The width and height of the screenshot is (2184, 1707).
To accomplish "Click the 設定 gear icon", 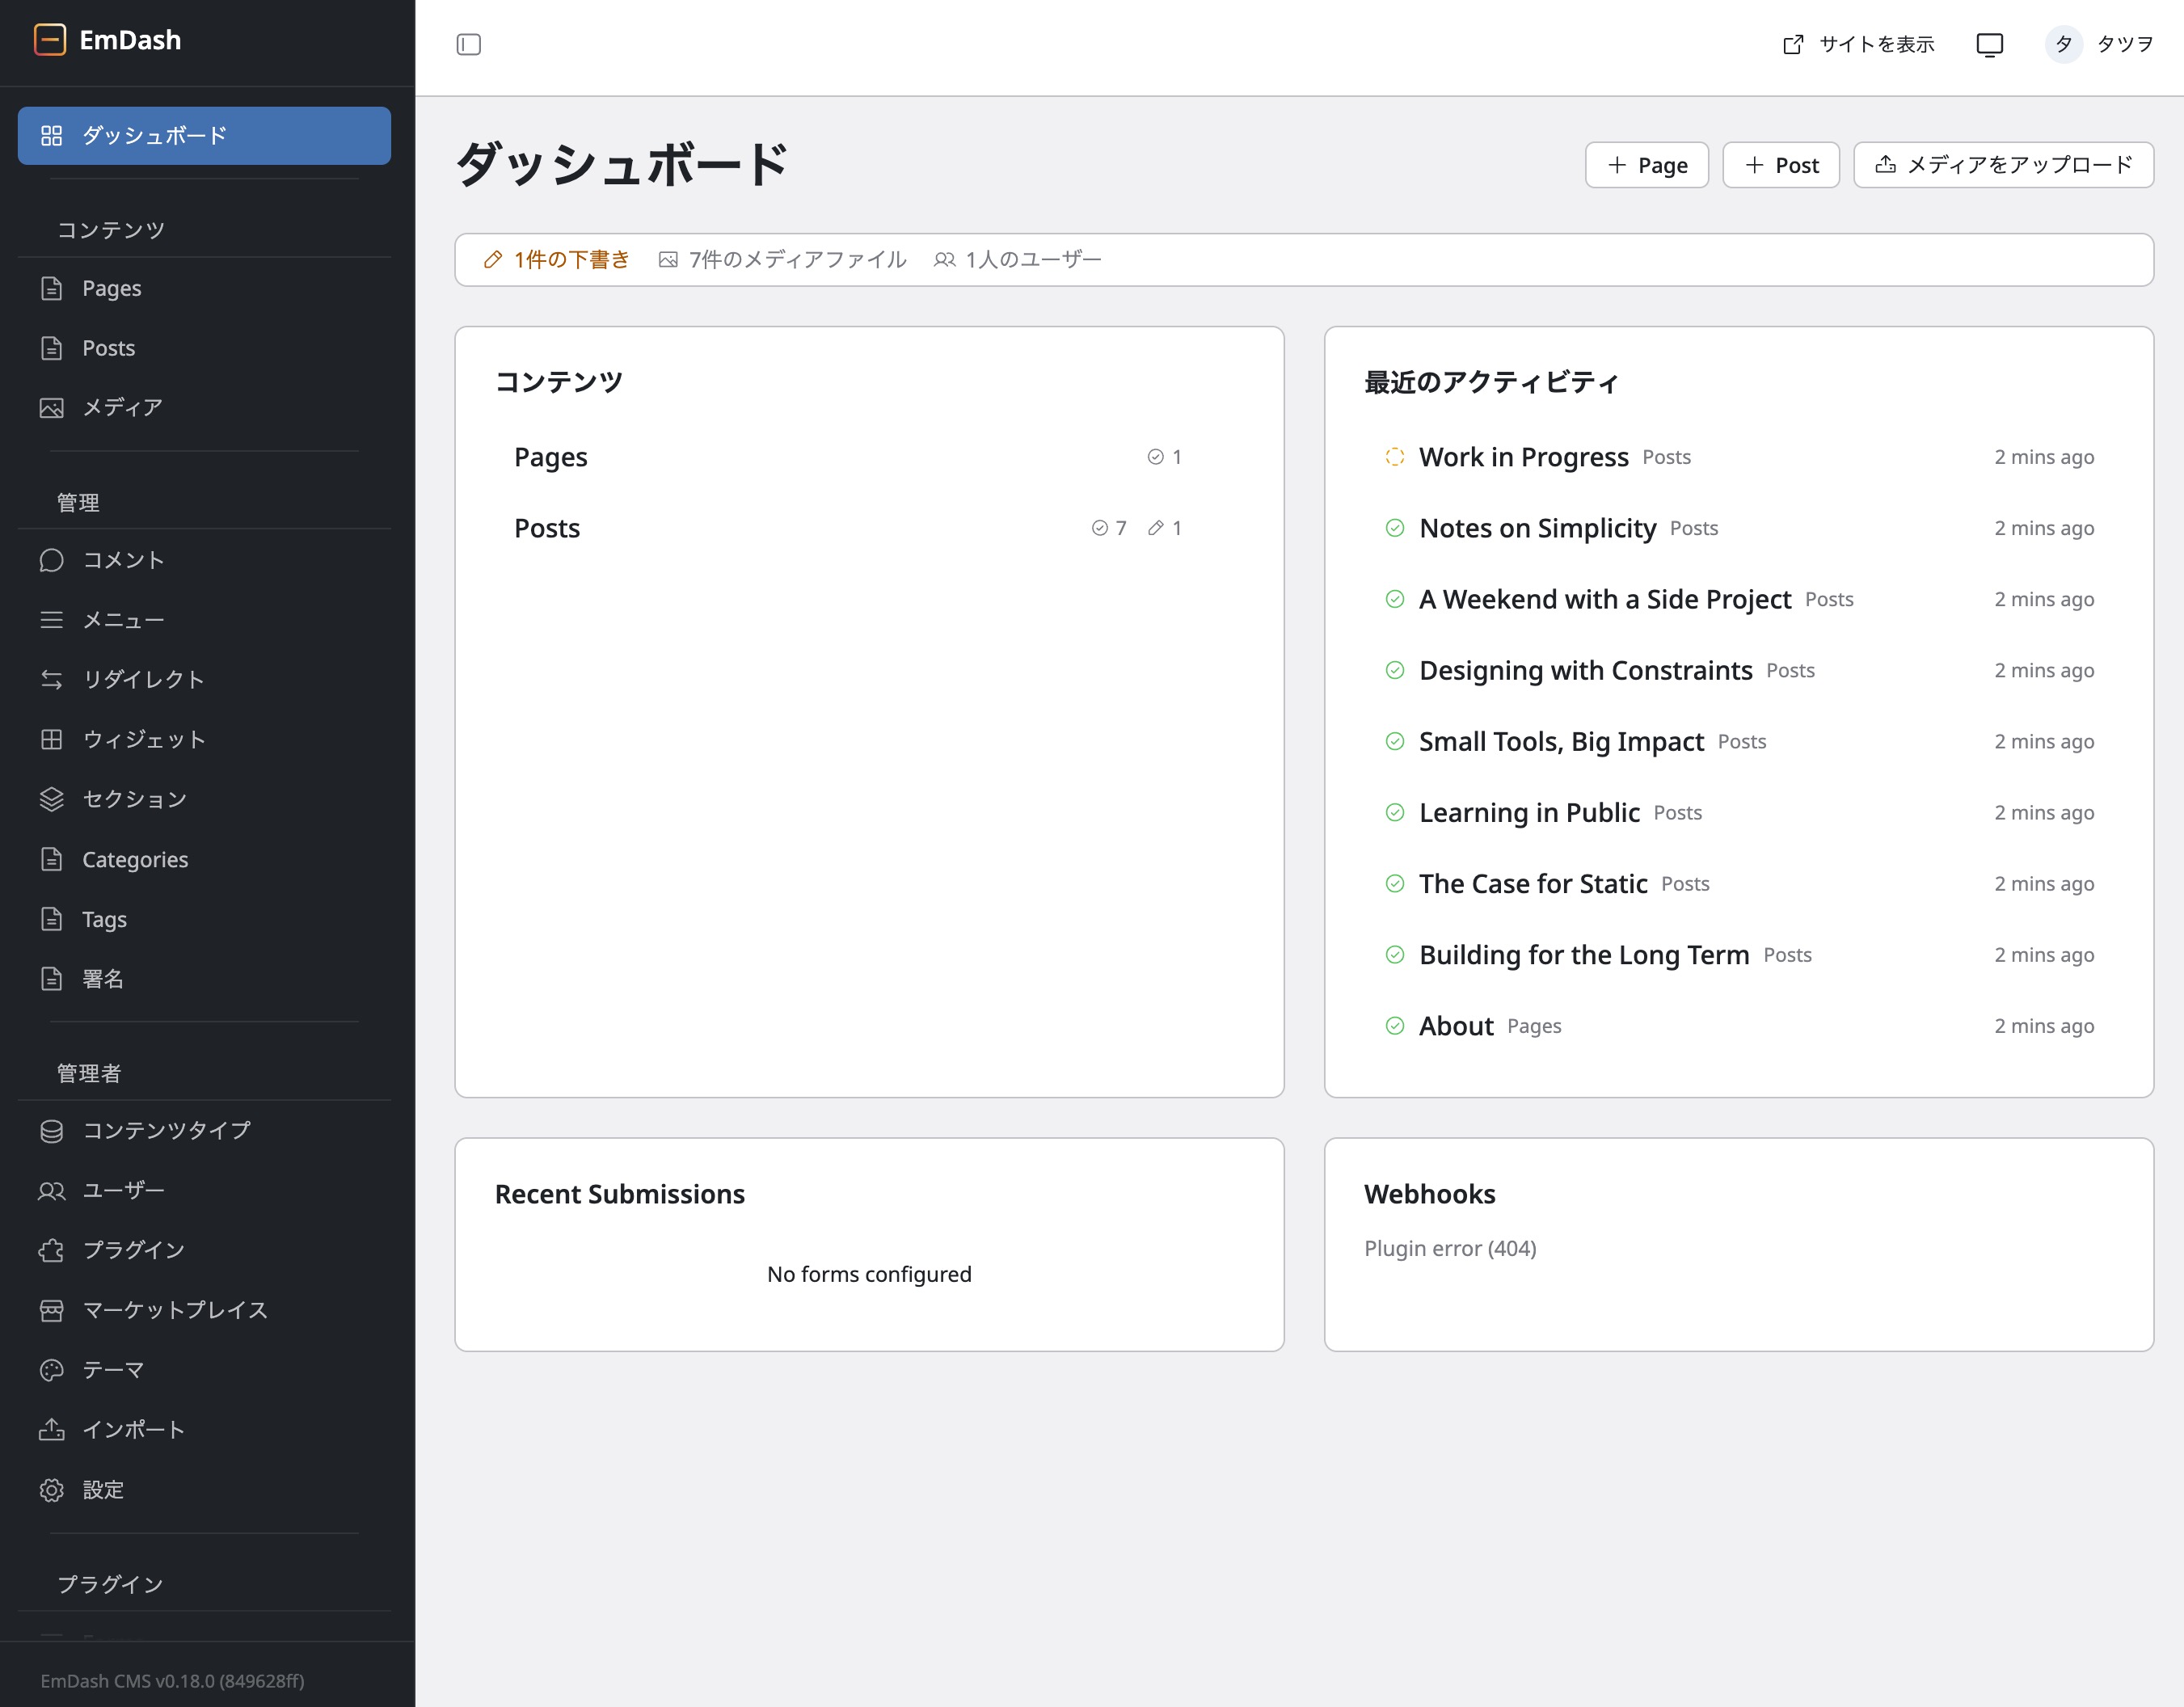I will click(x=51, y=1490).
